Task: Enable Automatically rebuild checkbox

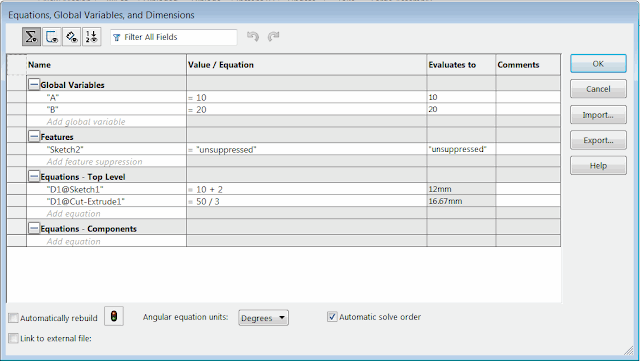Action: click(13, 318)
